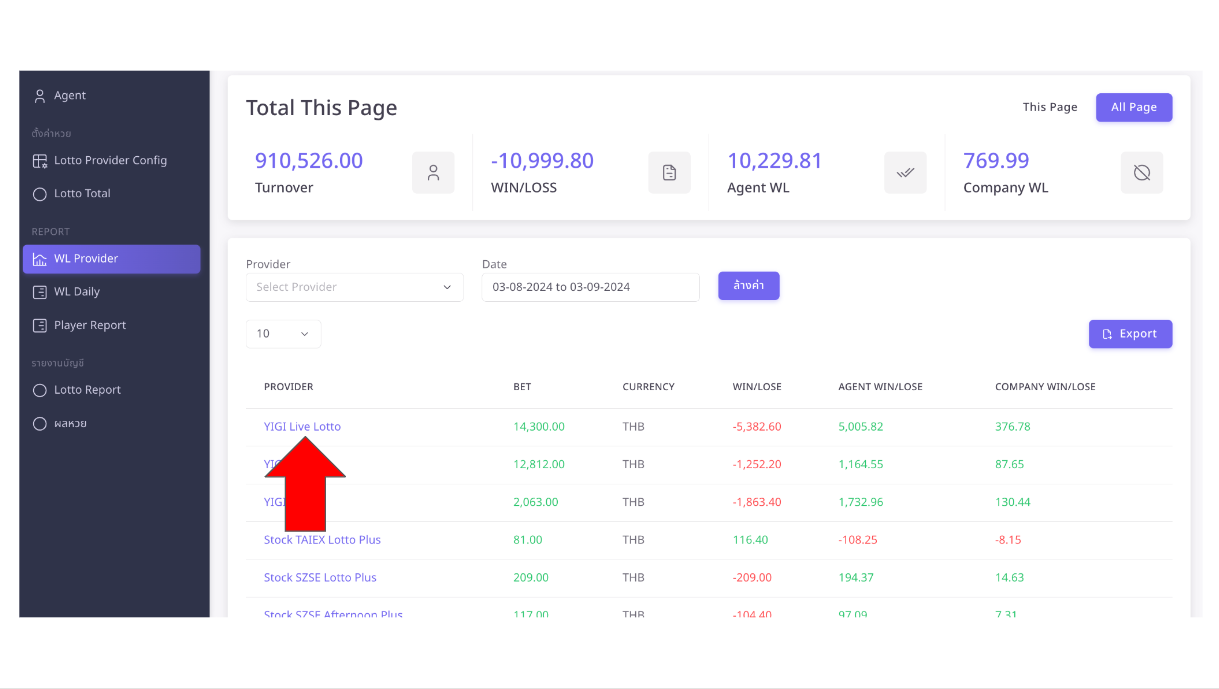Switch to the All Page tab
Image resolution: width=1219 pixels, height=689 pixels.
tap(1133, 108)
